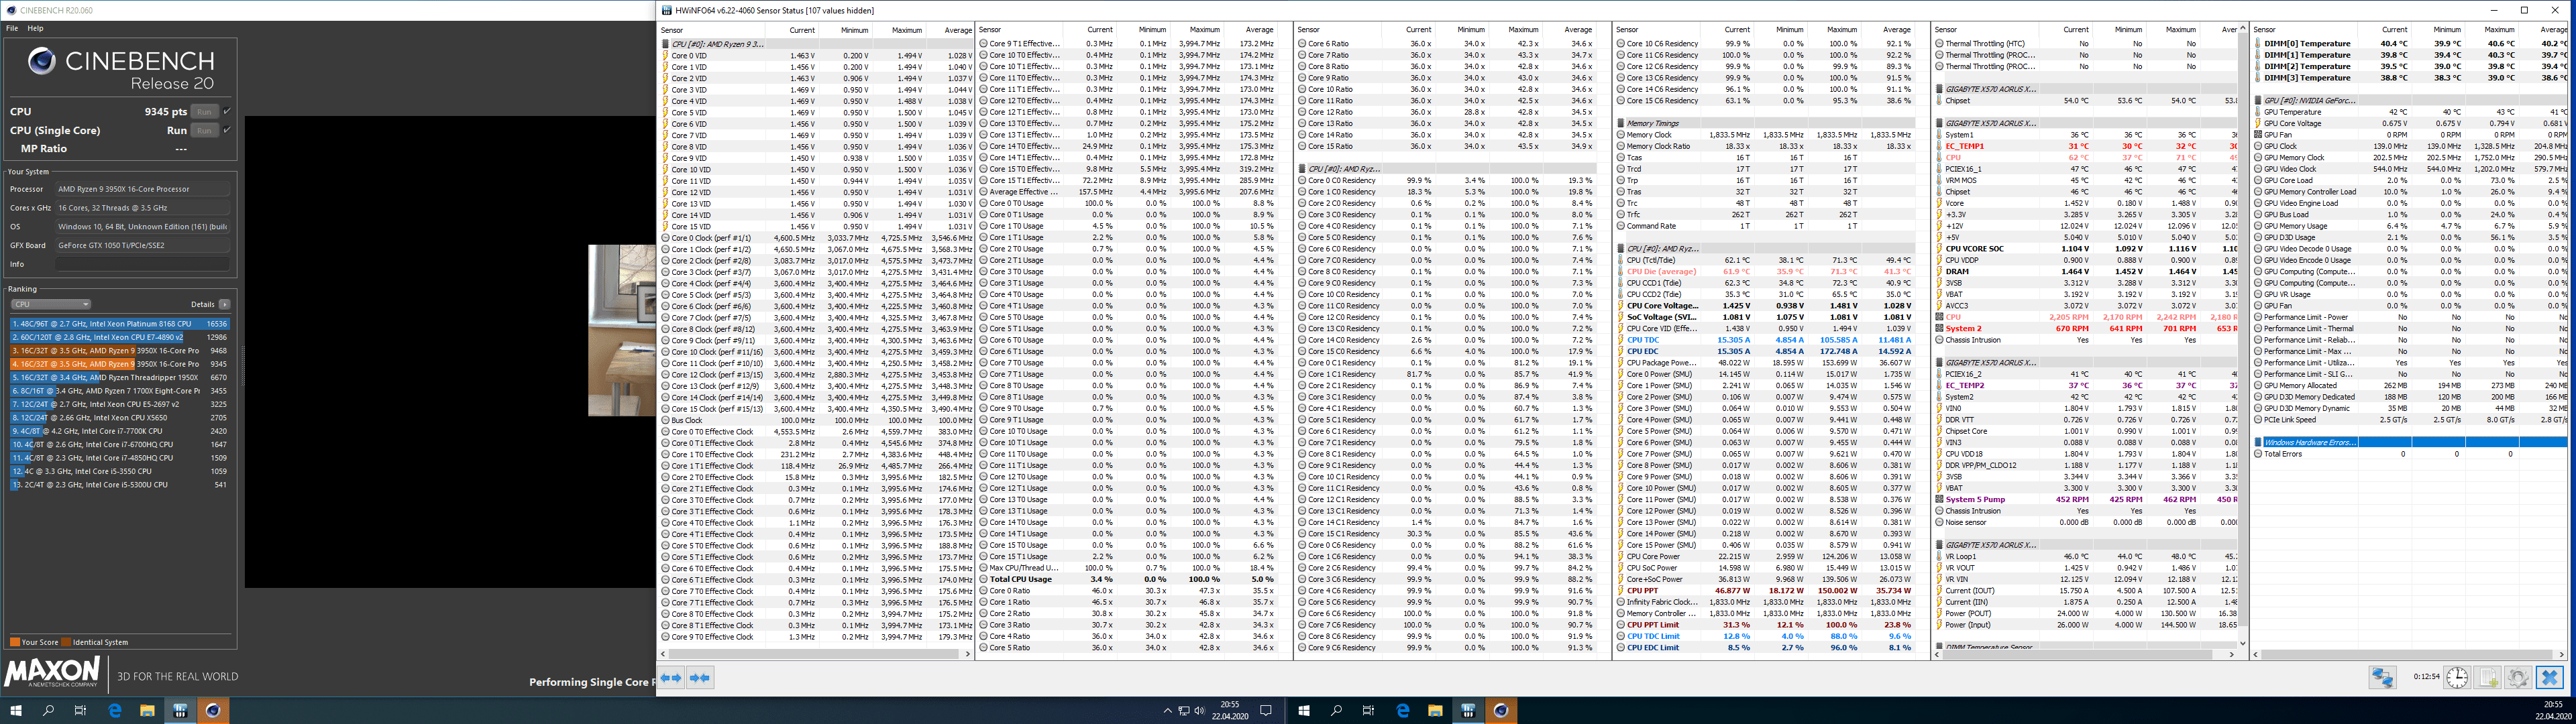Start logging with the sheet-plus icon

tap(2487, 677)
